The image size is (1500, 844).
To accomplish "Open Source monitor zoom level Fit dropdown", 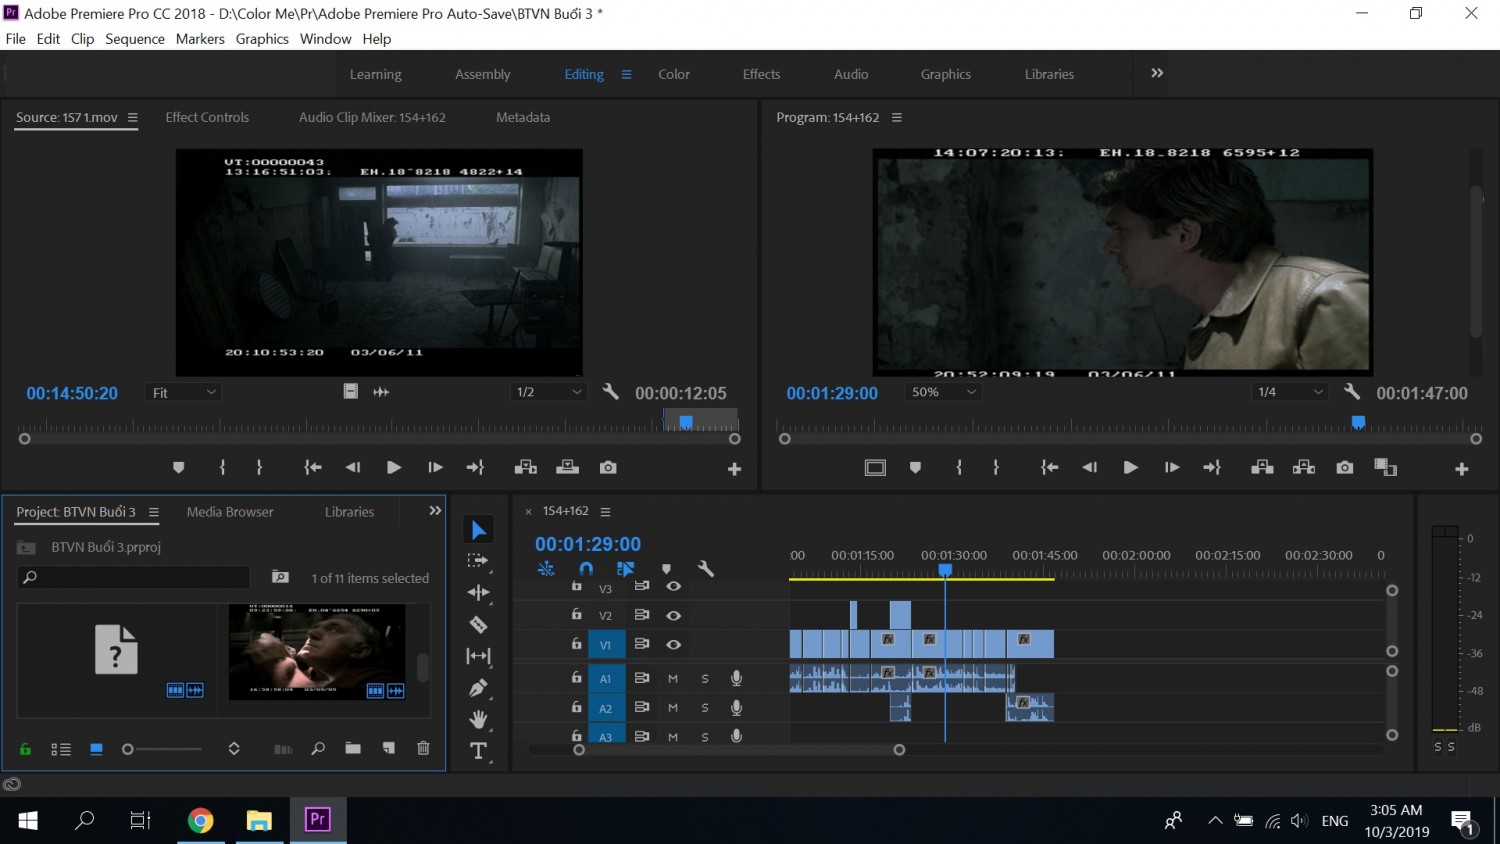I will tap(184, 393).
